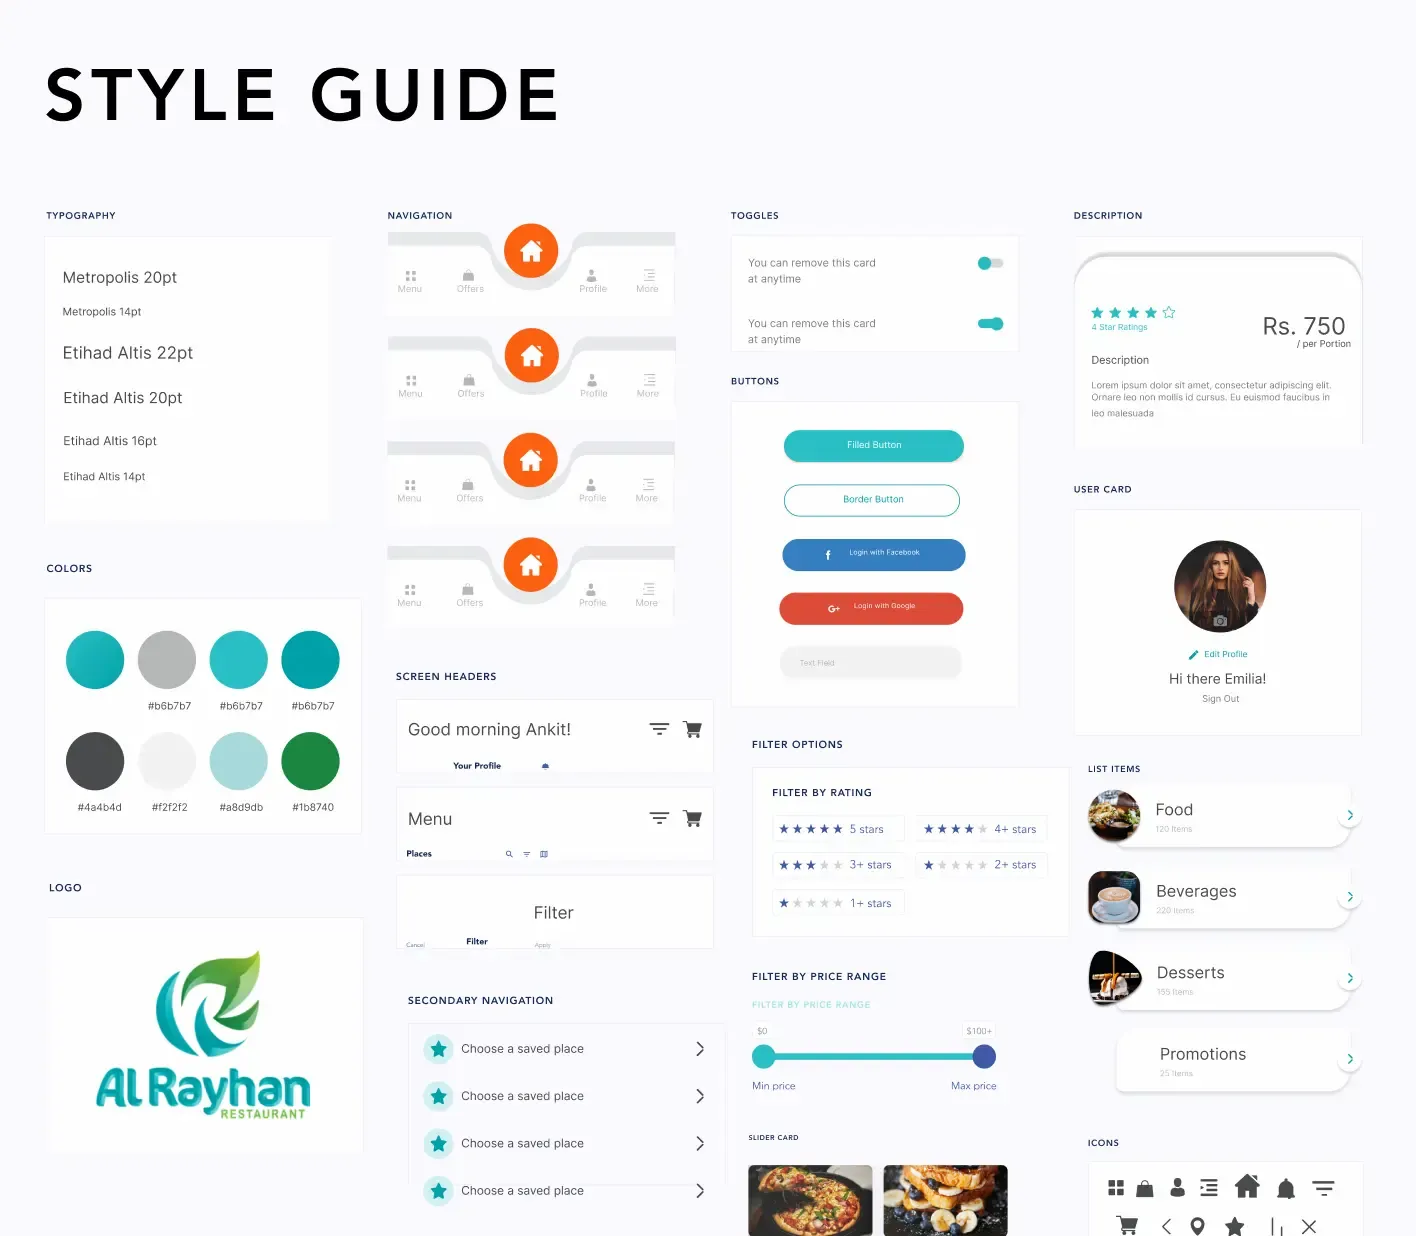Image resolution: width=1416 pixels, height=1236 pixels.
Task: Click the bell icon in the Icons panel
Action: click(x=1286, y=1188)
